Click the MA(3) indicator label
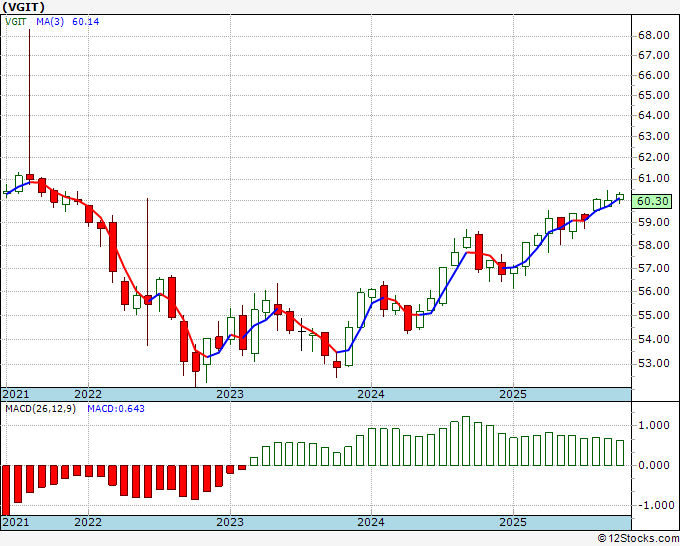The width and height of the screenshot is (680, 546). (x=50, y=21)
